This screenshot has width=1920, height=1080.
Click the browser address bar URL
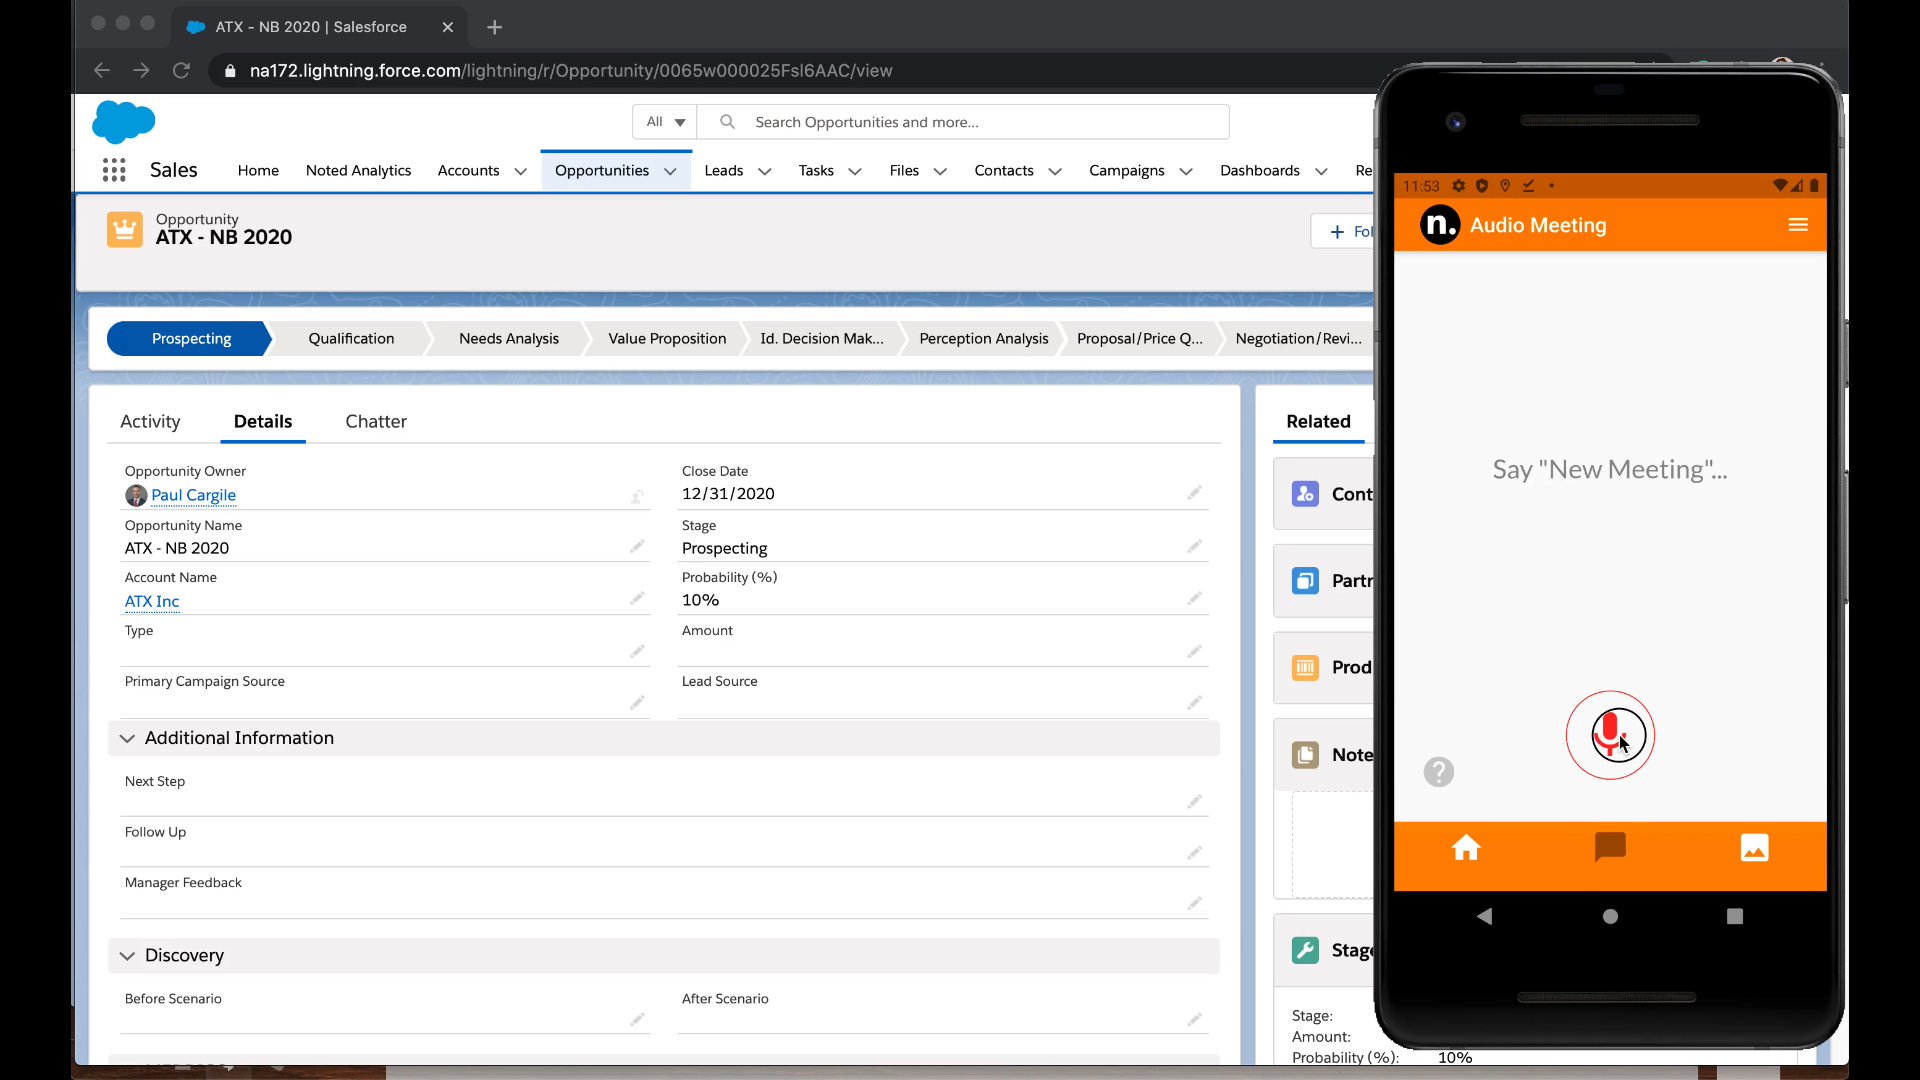pyautogui.click(x=571, y=70)
